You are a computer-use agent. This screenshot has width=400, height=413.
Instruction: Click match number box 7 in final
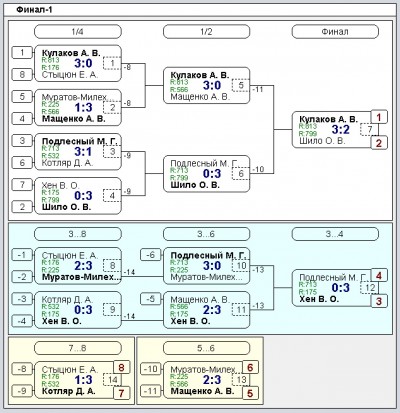click(x=370, y=129)
